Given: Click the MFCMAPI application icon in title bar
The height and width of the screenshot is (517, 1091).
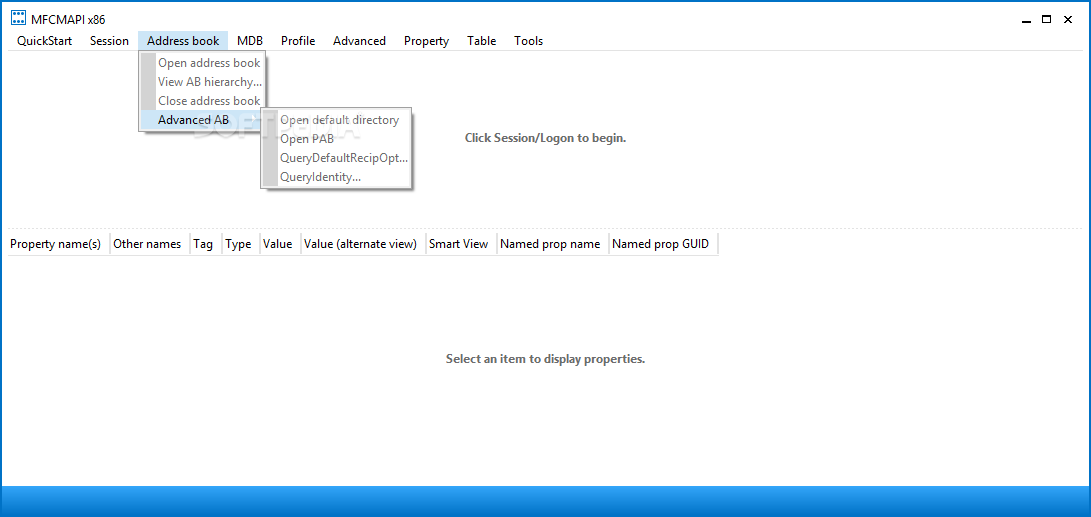Looking at the screenshot, I should pyautogui.click(x=19, y=19).
